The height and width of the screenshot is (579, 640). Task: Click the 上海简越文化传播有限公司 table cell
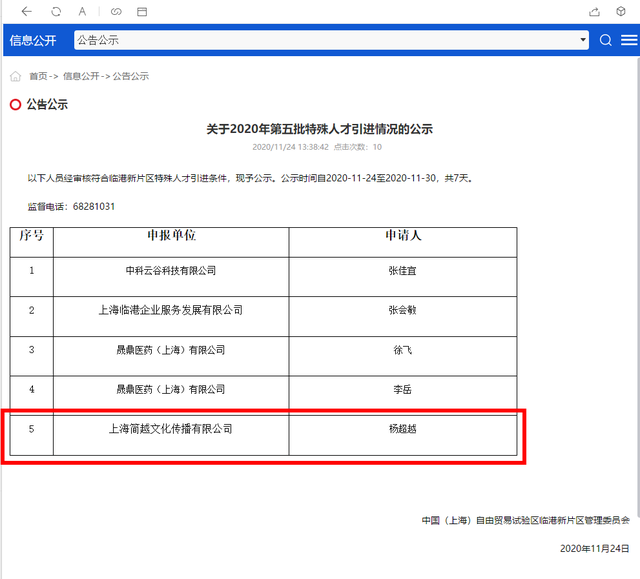click(170, 429)
